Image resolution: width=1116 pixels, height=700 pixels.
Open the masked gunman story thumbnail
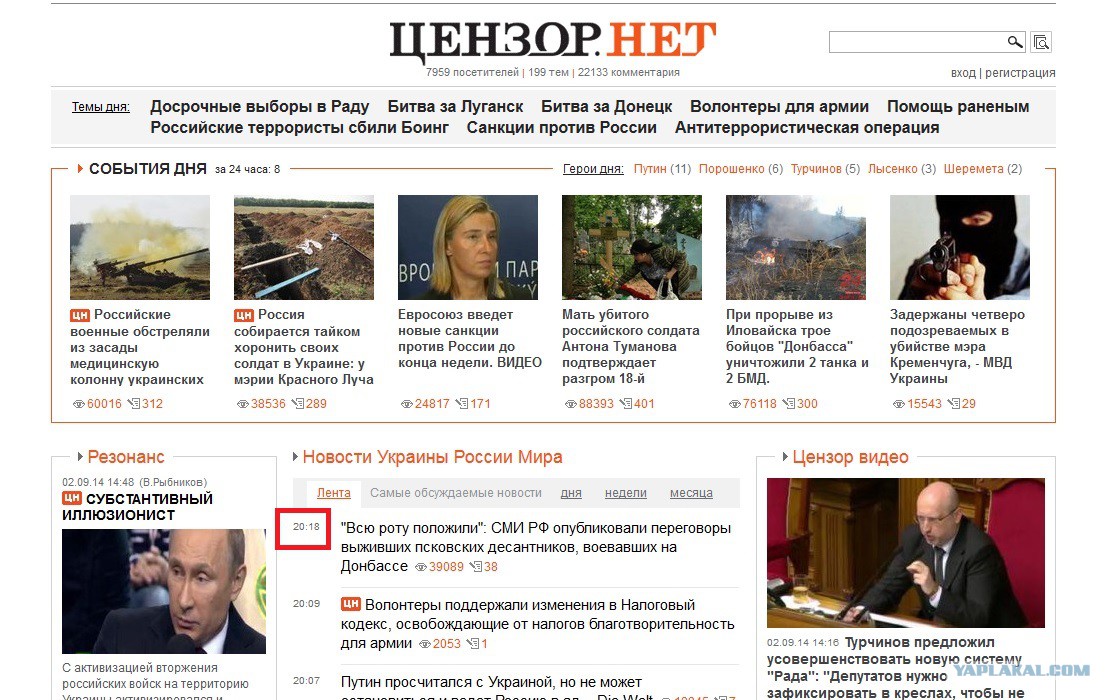tap(959, 247)
